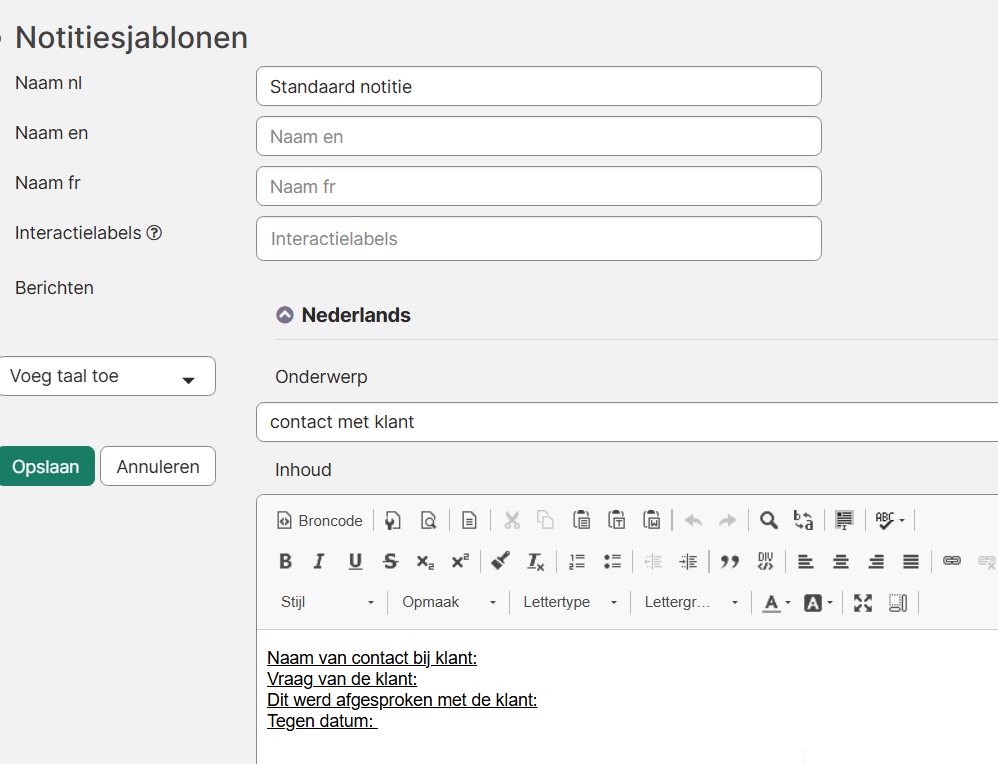Click the Naam en input field
Image resolution: width=998 pixels, height=764 pixels.
pos(538,137)
